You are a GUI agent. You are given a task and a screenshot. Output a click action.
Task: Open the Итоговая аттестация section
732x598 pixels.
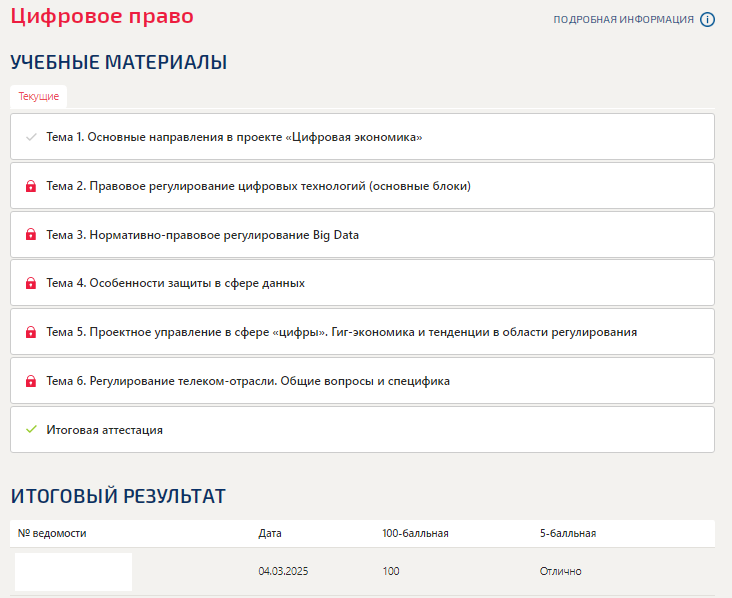pos(362,429)
